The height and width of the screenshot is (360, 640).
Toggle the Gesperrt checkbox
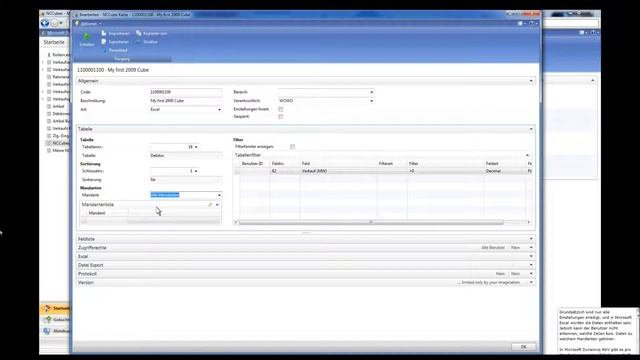click(x=280, y=117)
